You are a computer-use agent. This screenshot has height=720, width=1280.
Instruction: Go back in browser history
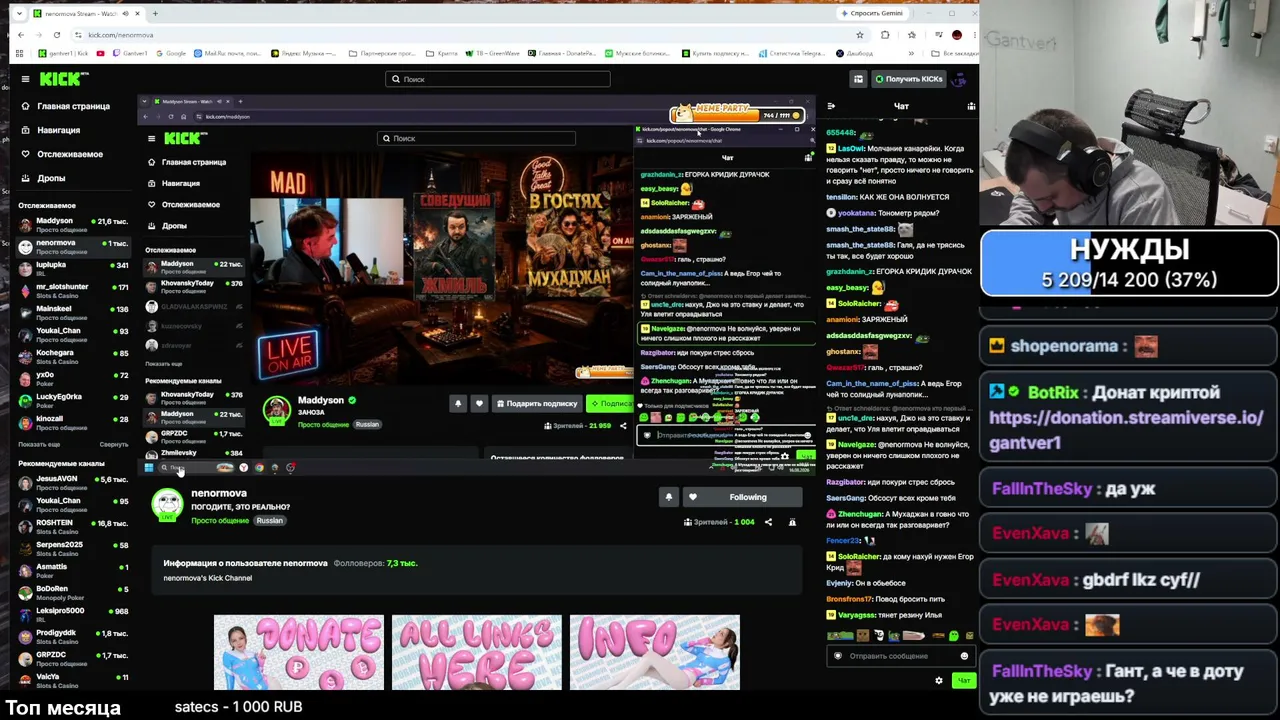[21, 35]
